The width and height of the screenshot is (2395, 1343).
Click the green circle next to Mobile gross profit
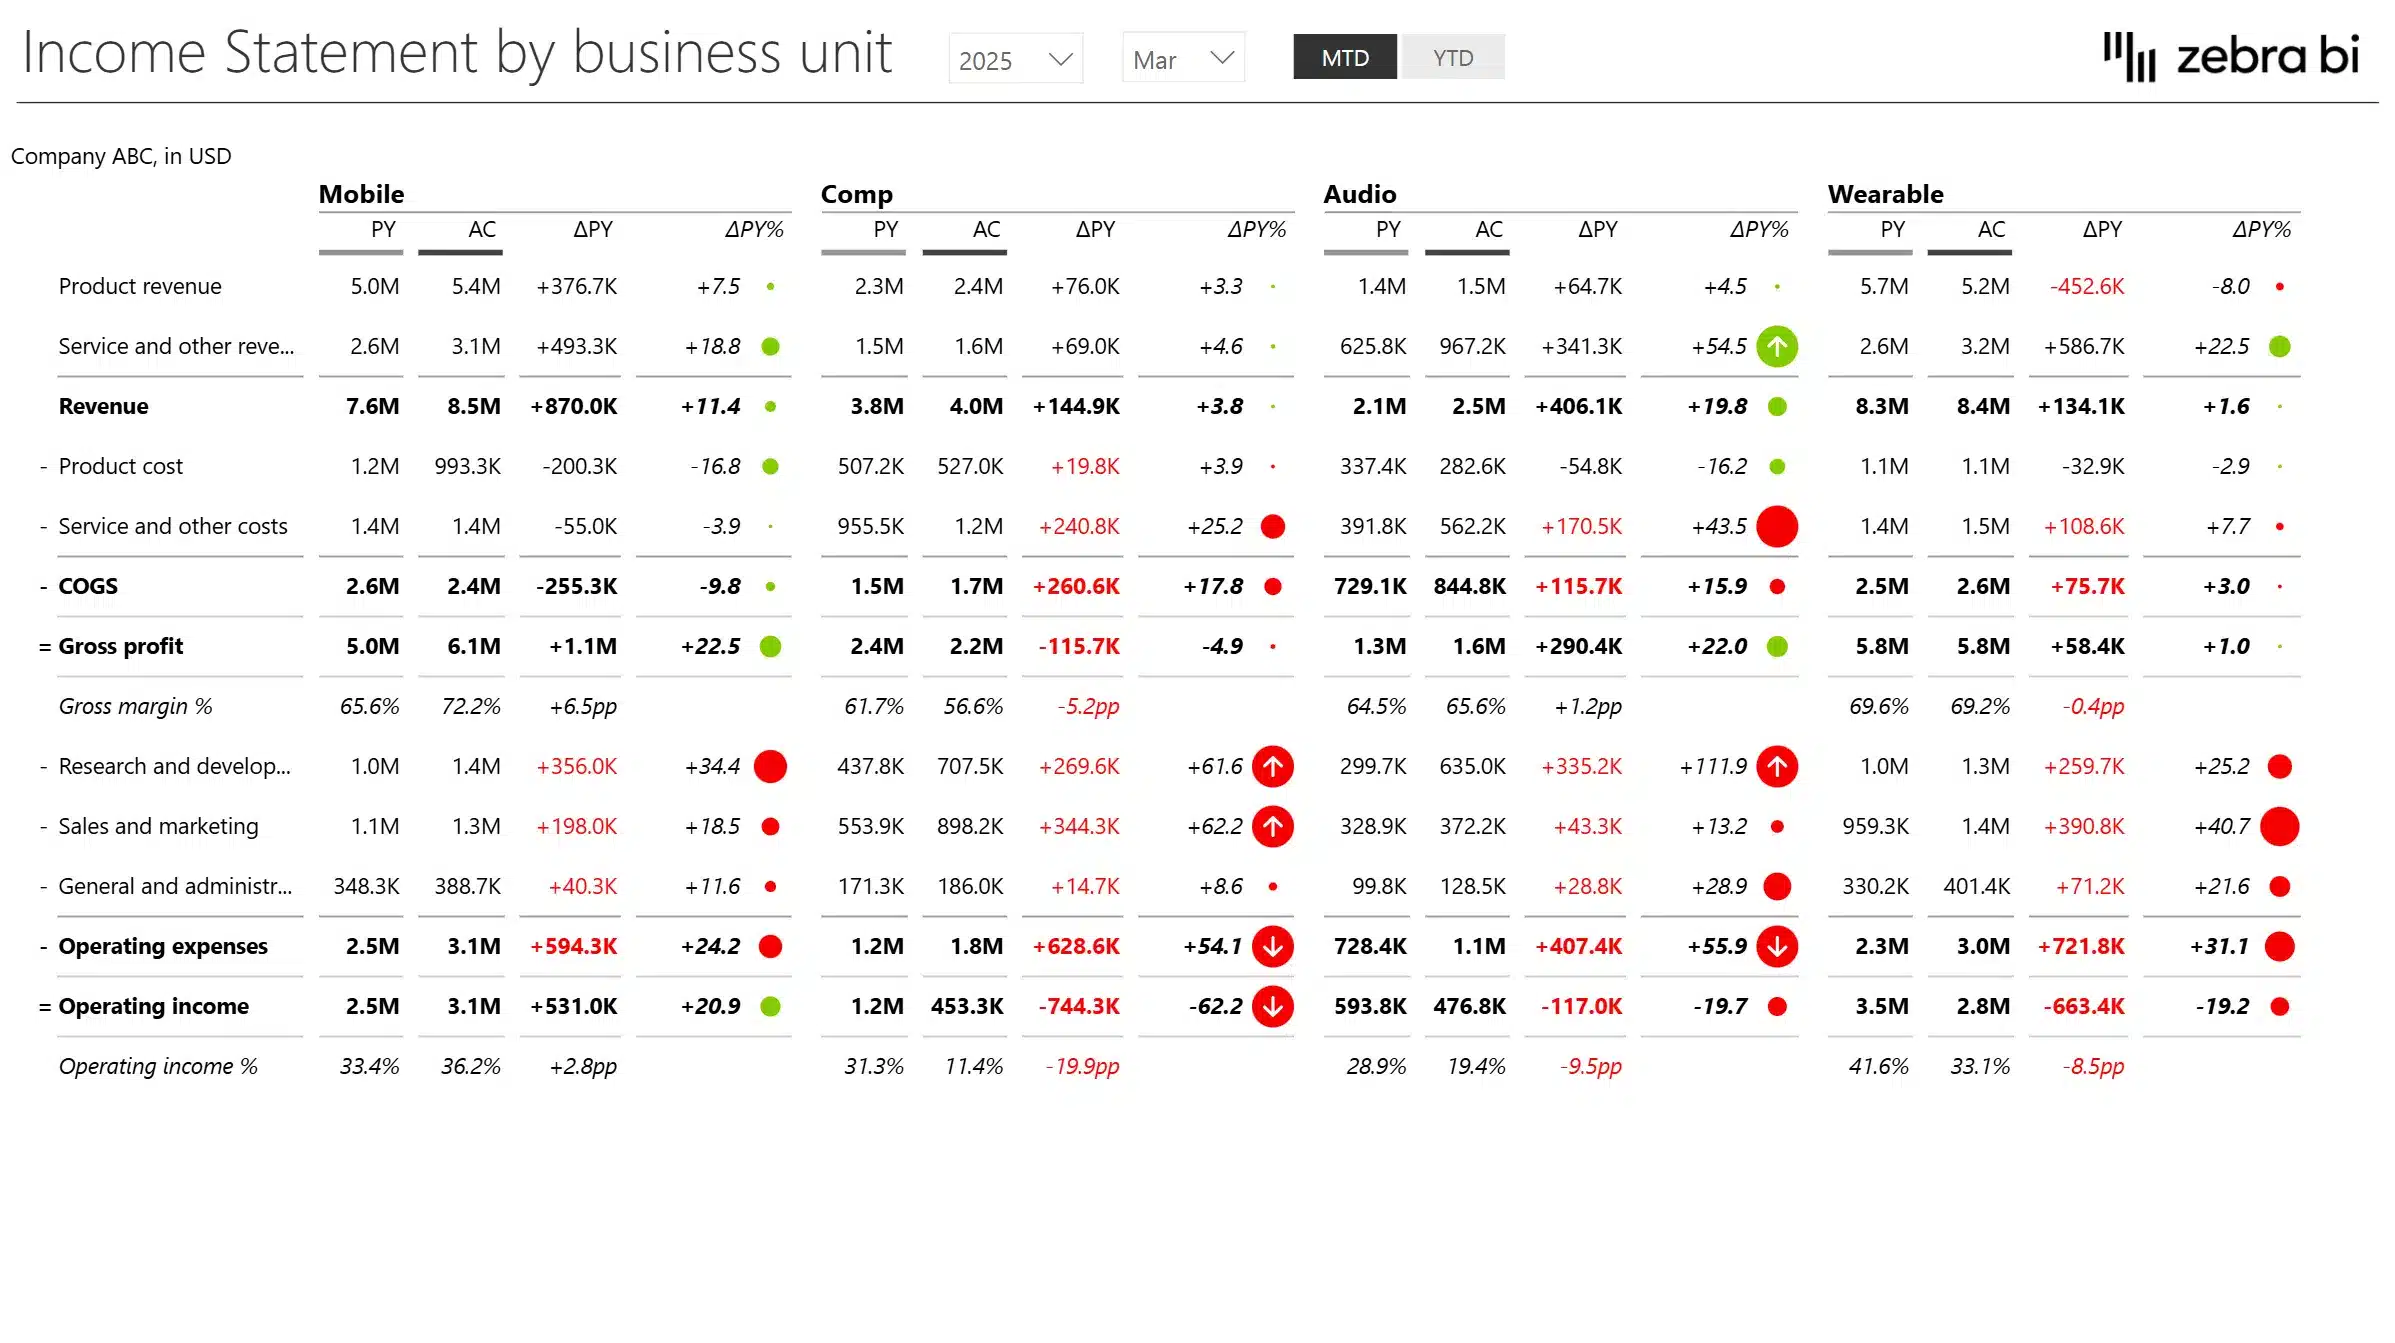click(x=770, y=646)
